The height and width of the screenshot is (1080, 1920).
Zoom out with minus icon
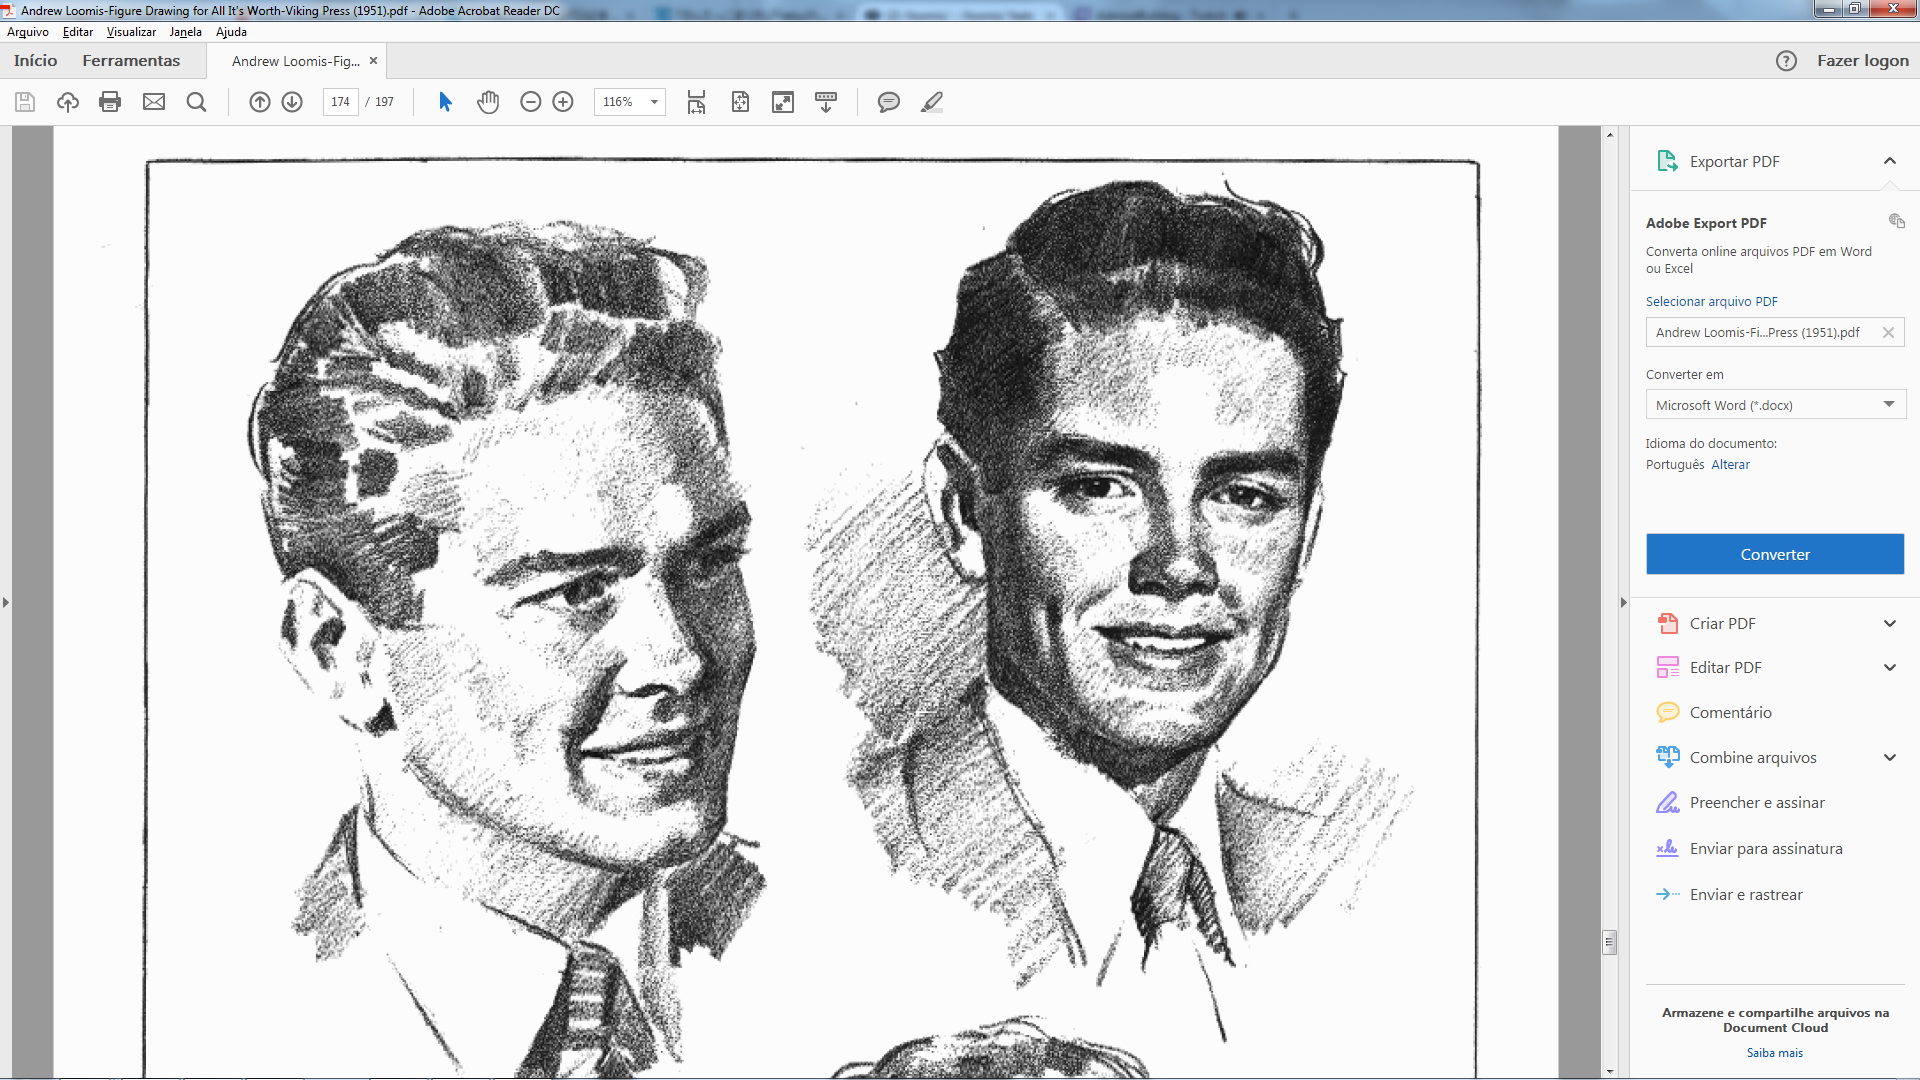click(x=531, y=102)
